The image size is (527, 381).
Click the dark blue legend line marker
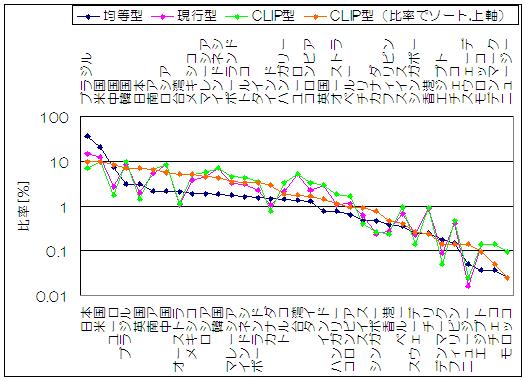coord(88,16)
